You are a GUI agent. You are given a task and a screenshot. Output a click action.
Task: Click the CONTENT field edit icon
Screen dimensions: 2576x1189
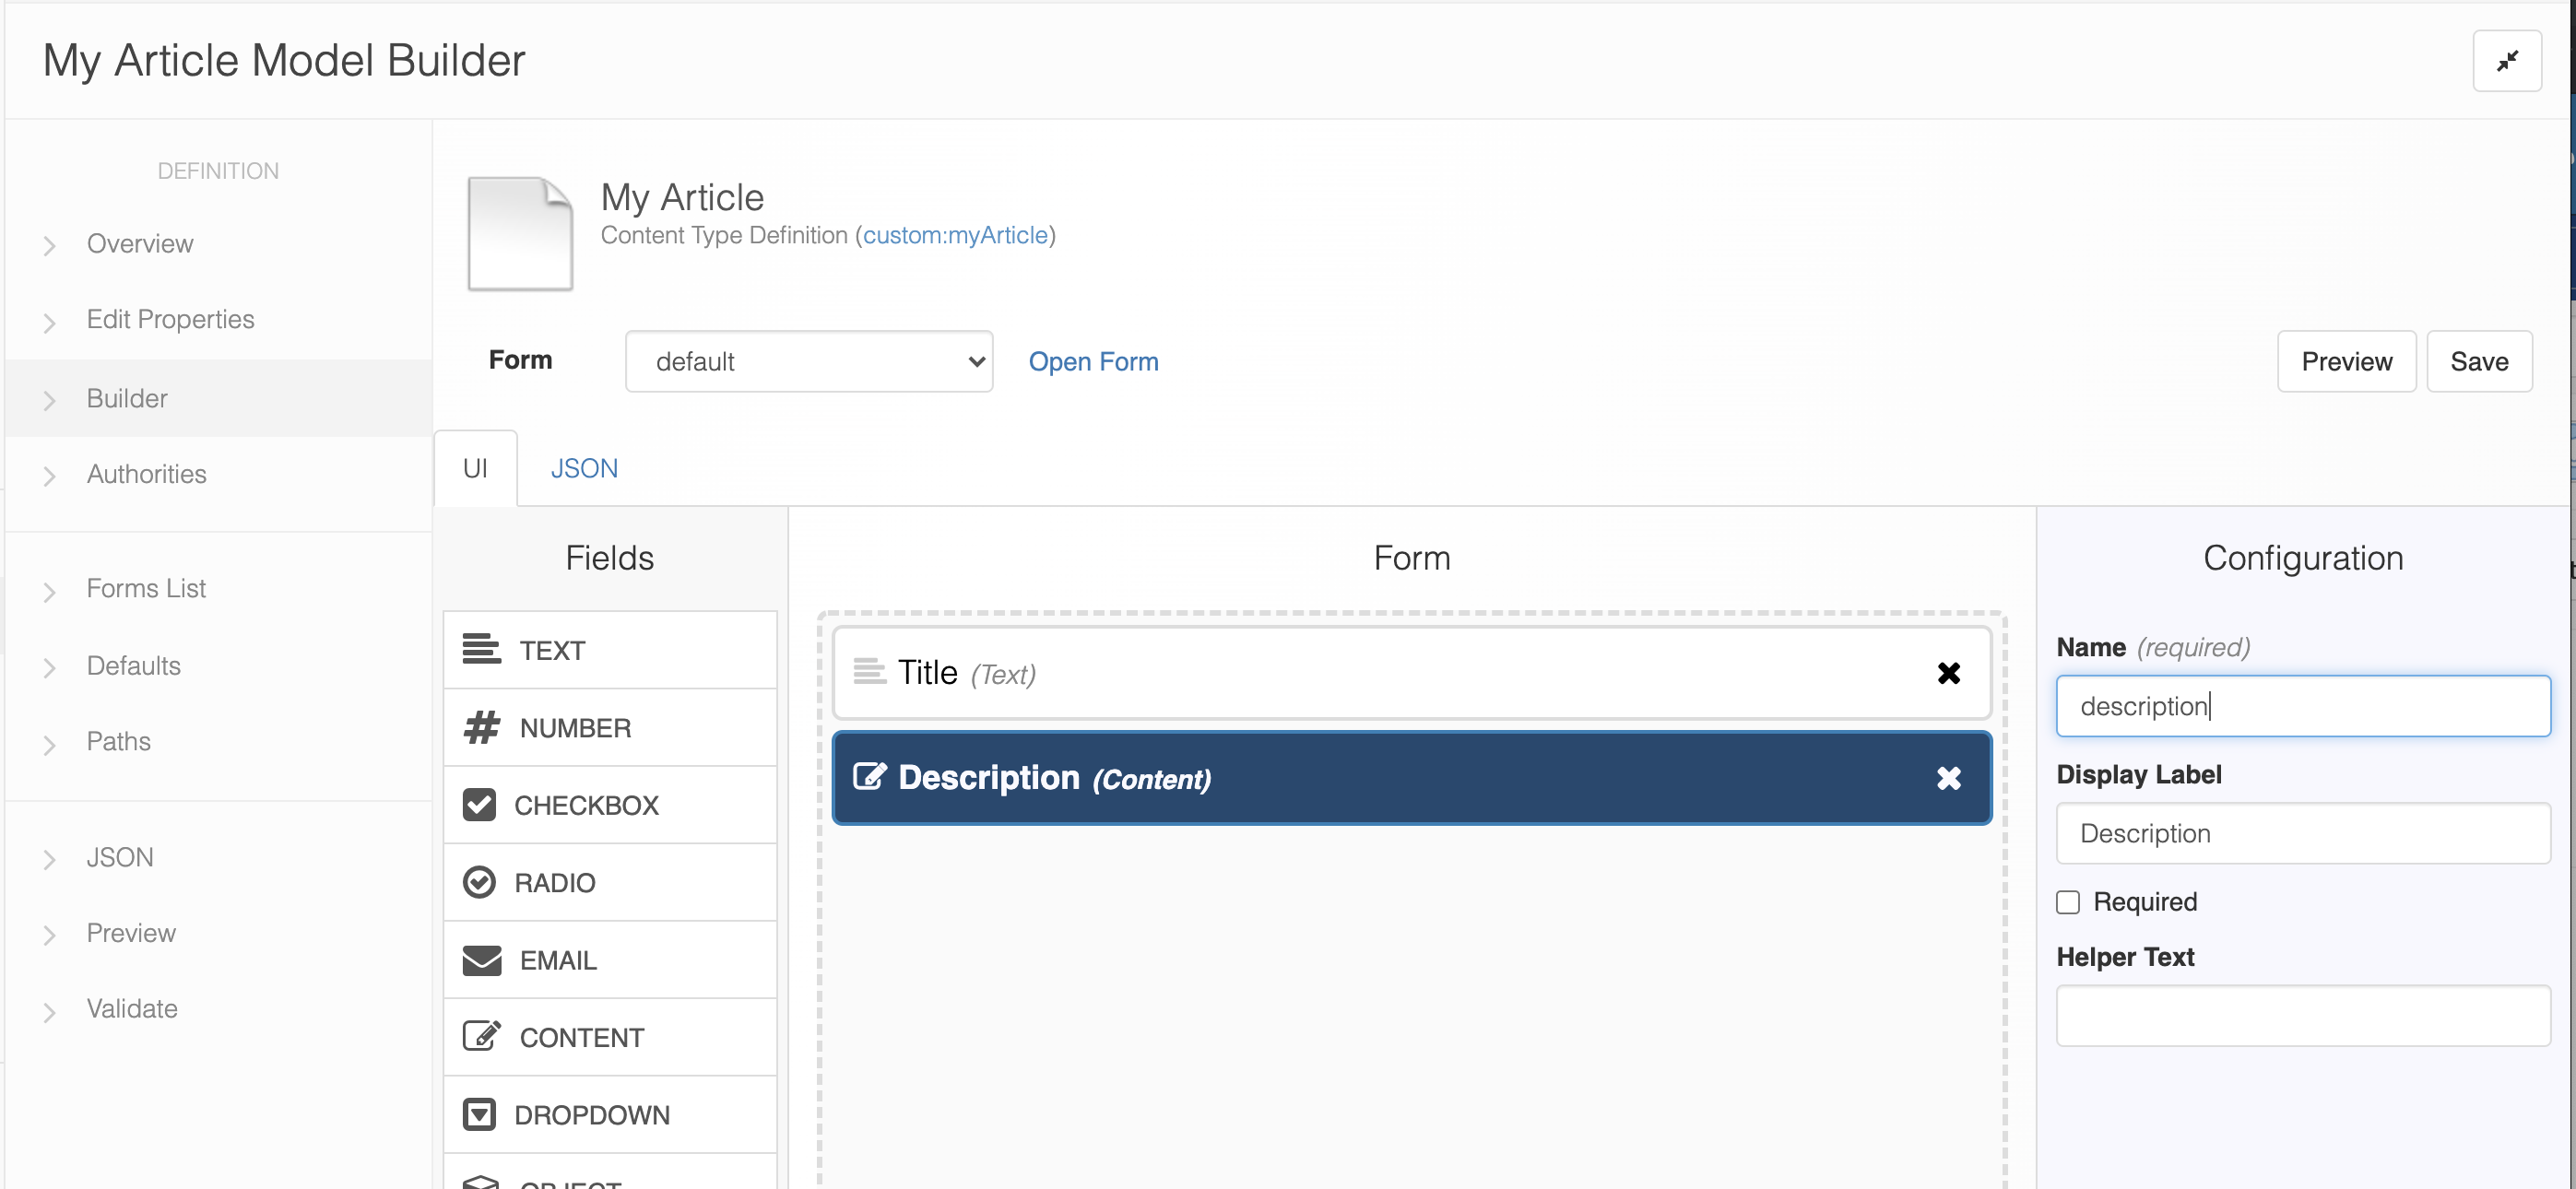[x=481, y=1036]
